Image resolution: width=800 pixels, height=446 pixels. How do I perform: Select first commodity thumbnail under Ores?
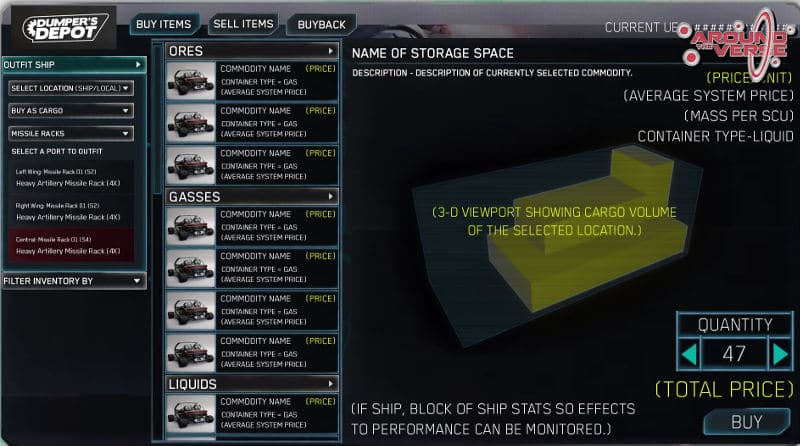coord(191,81)
